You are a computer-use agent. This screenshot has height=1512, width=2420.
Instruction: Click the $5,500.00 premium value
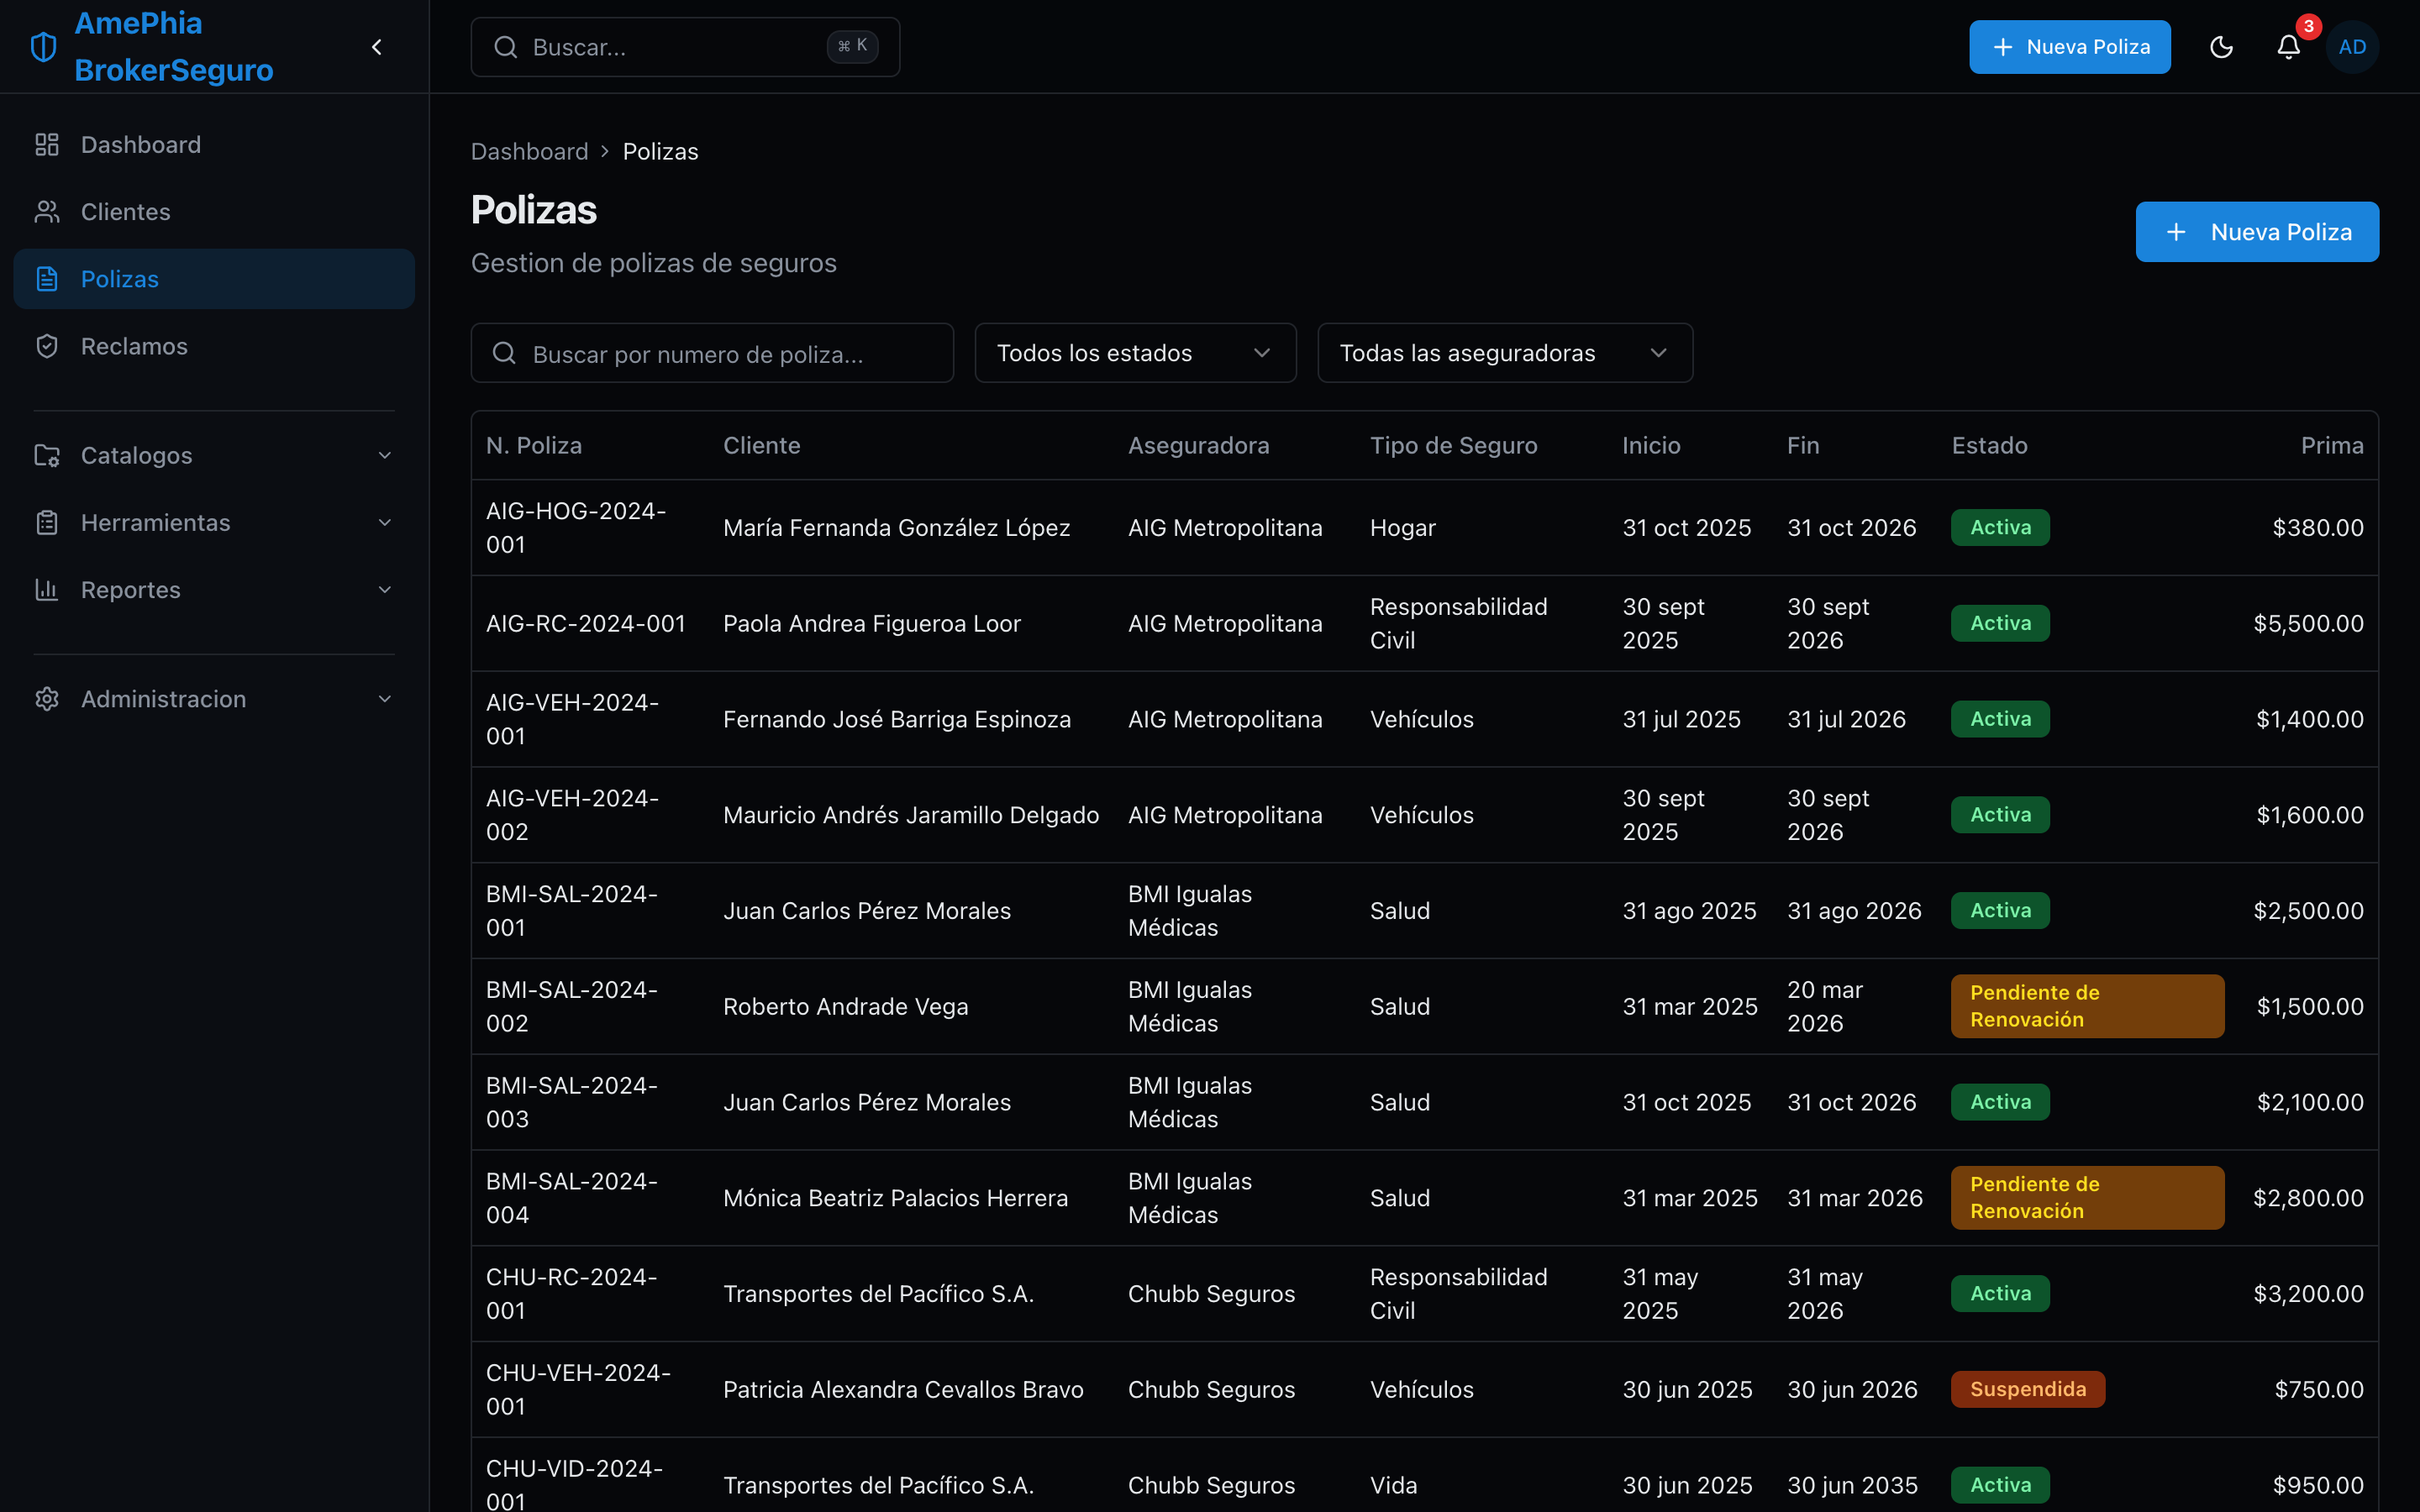[2308, 623]
